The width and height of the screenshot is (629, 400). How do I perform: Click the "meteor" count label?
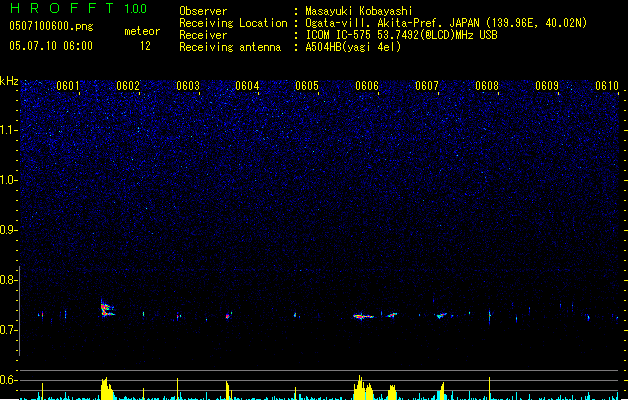(x=142, y=31)
